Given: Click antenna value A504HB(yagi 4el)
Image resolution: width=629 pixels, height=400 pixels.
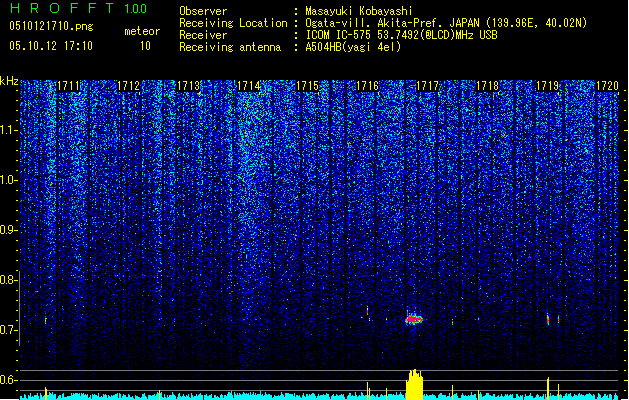Looking at the screenshot, I should (x=353, y=47).
